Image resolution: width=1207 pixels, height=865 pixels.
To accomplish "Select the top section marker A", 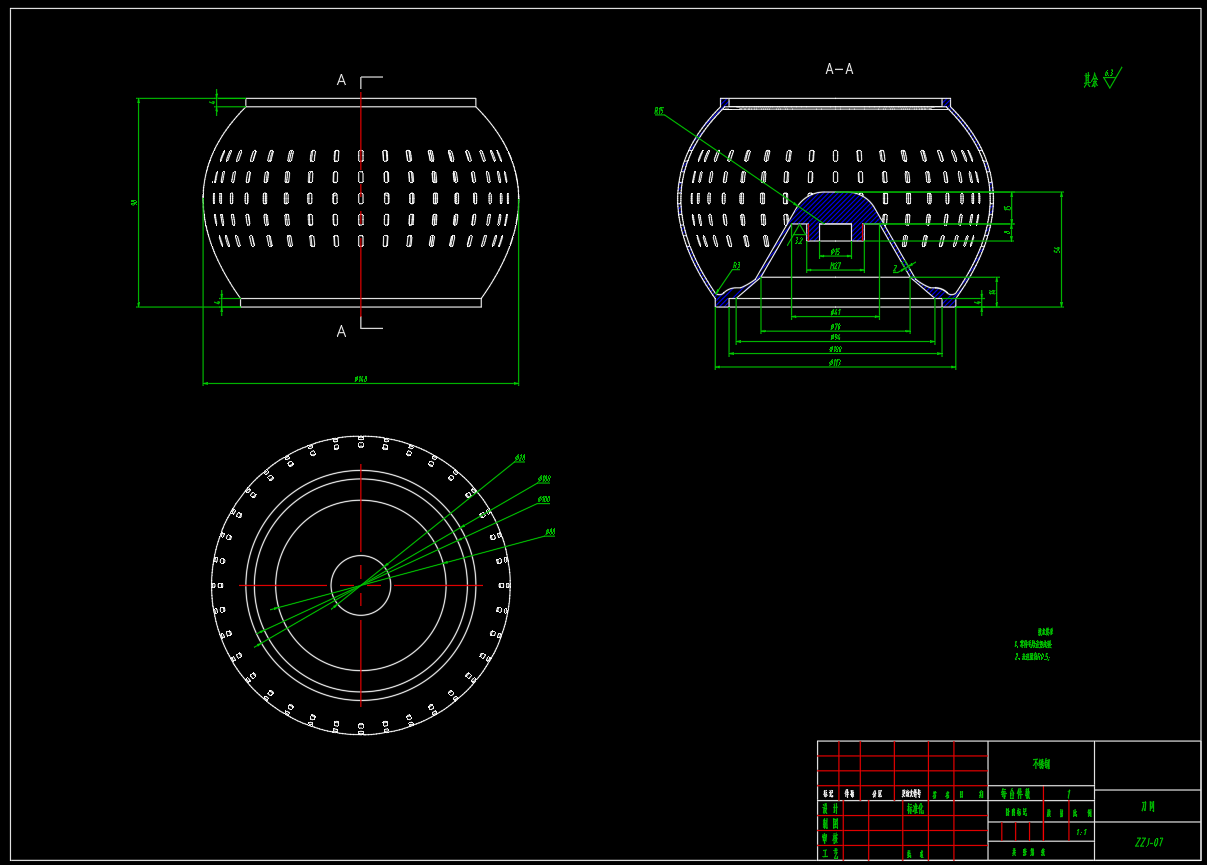I will click(x=341, y=80).
